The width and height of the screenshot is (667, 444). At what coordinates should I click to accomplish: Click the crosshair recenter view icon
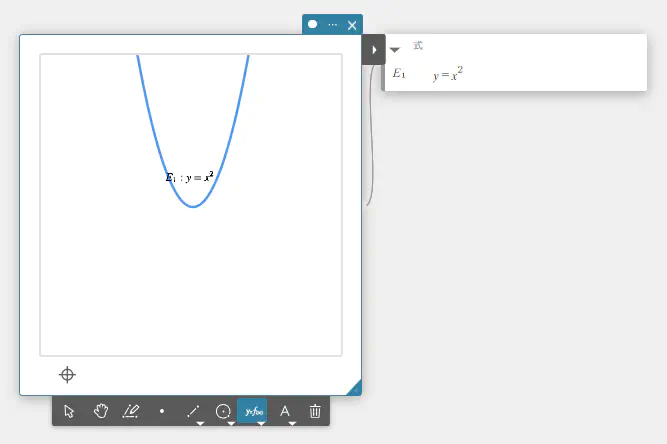(67, 374)
